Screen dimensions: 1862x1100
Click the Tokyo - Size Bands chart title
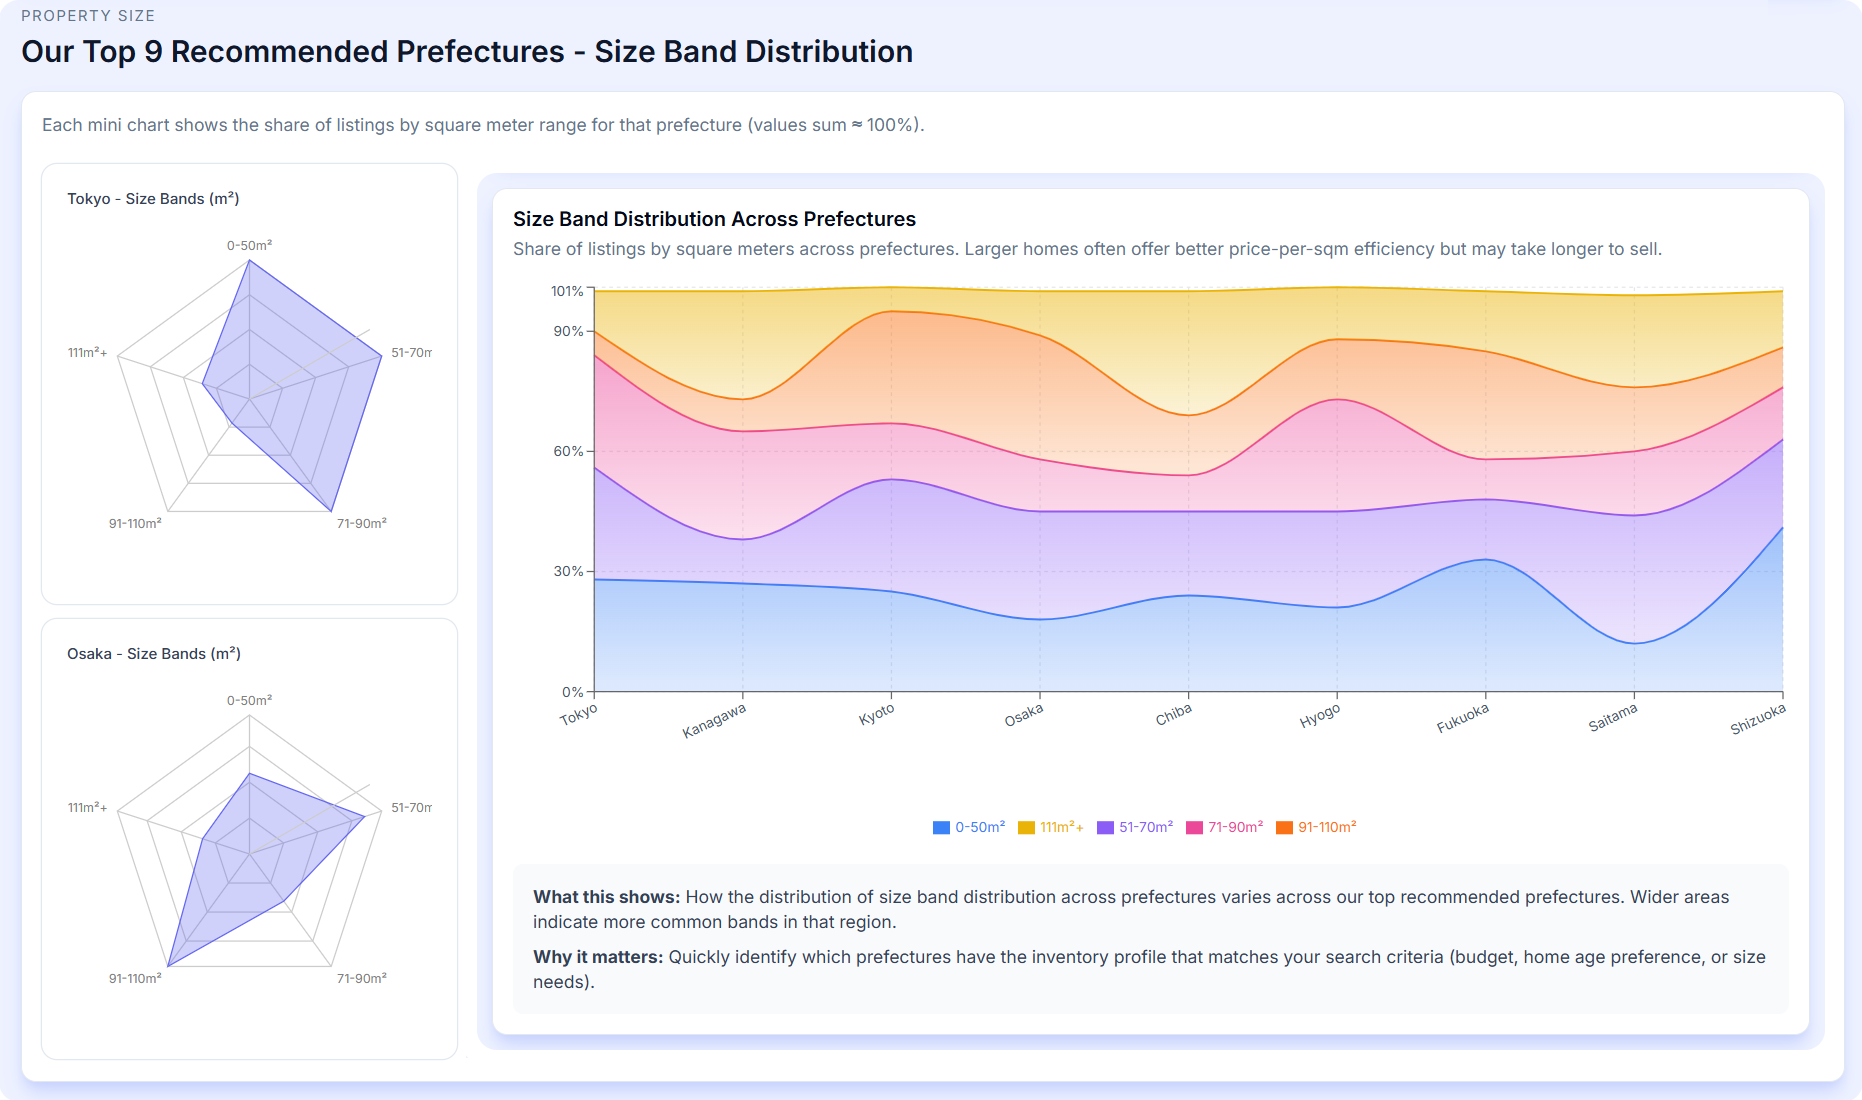pos(153,199)
